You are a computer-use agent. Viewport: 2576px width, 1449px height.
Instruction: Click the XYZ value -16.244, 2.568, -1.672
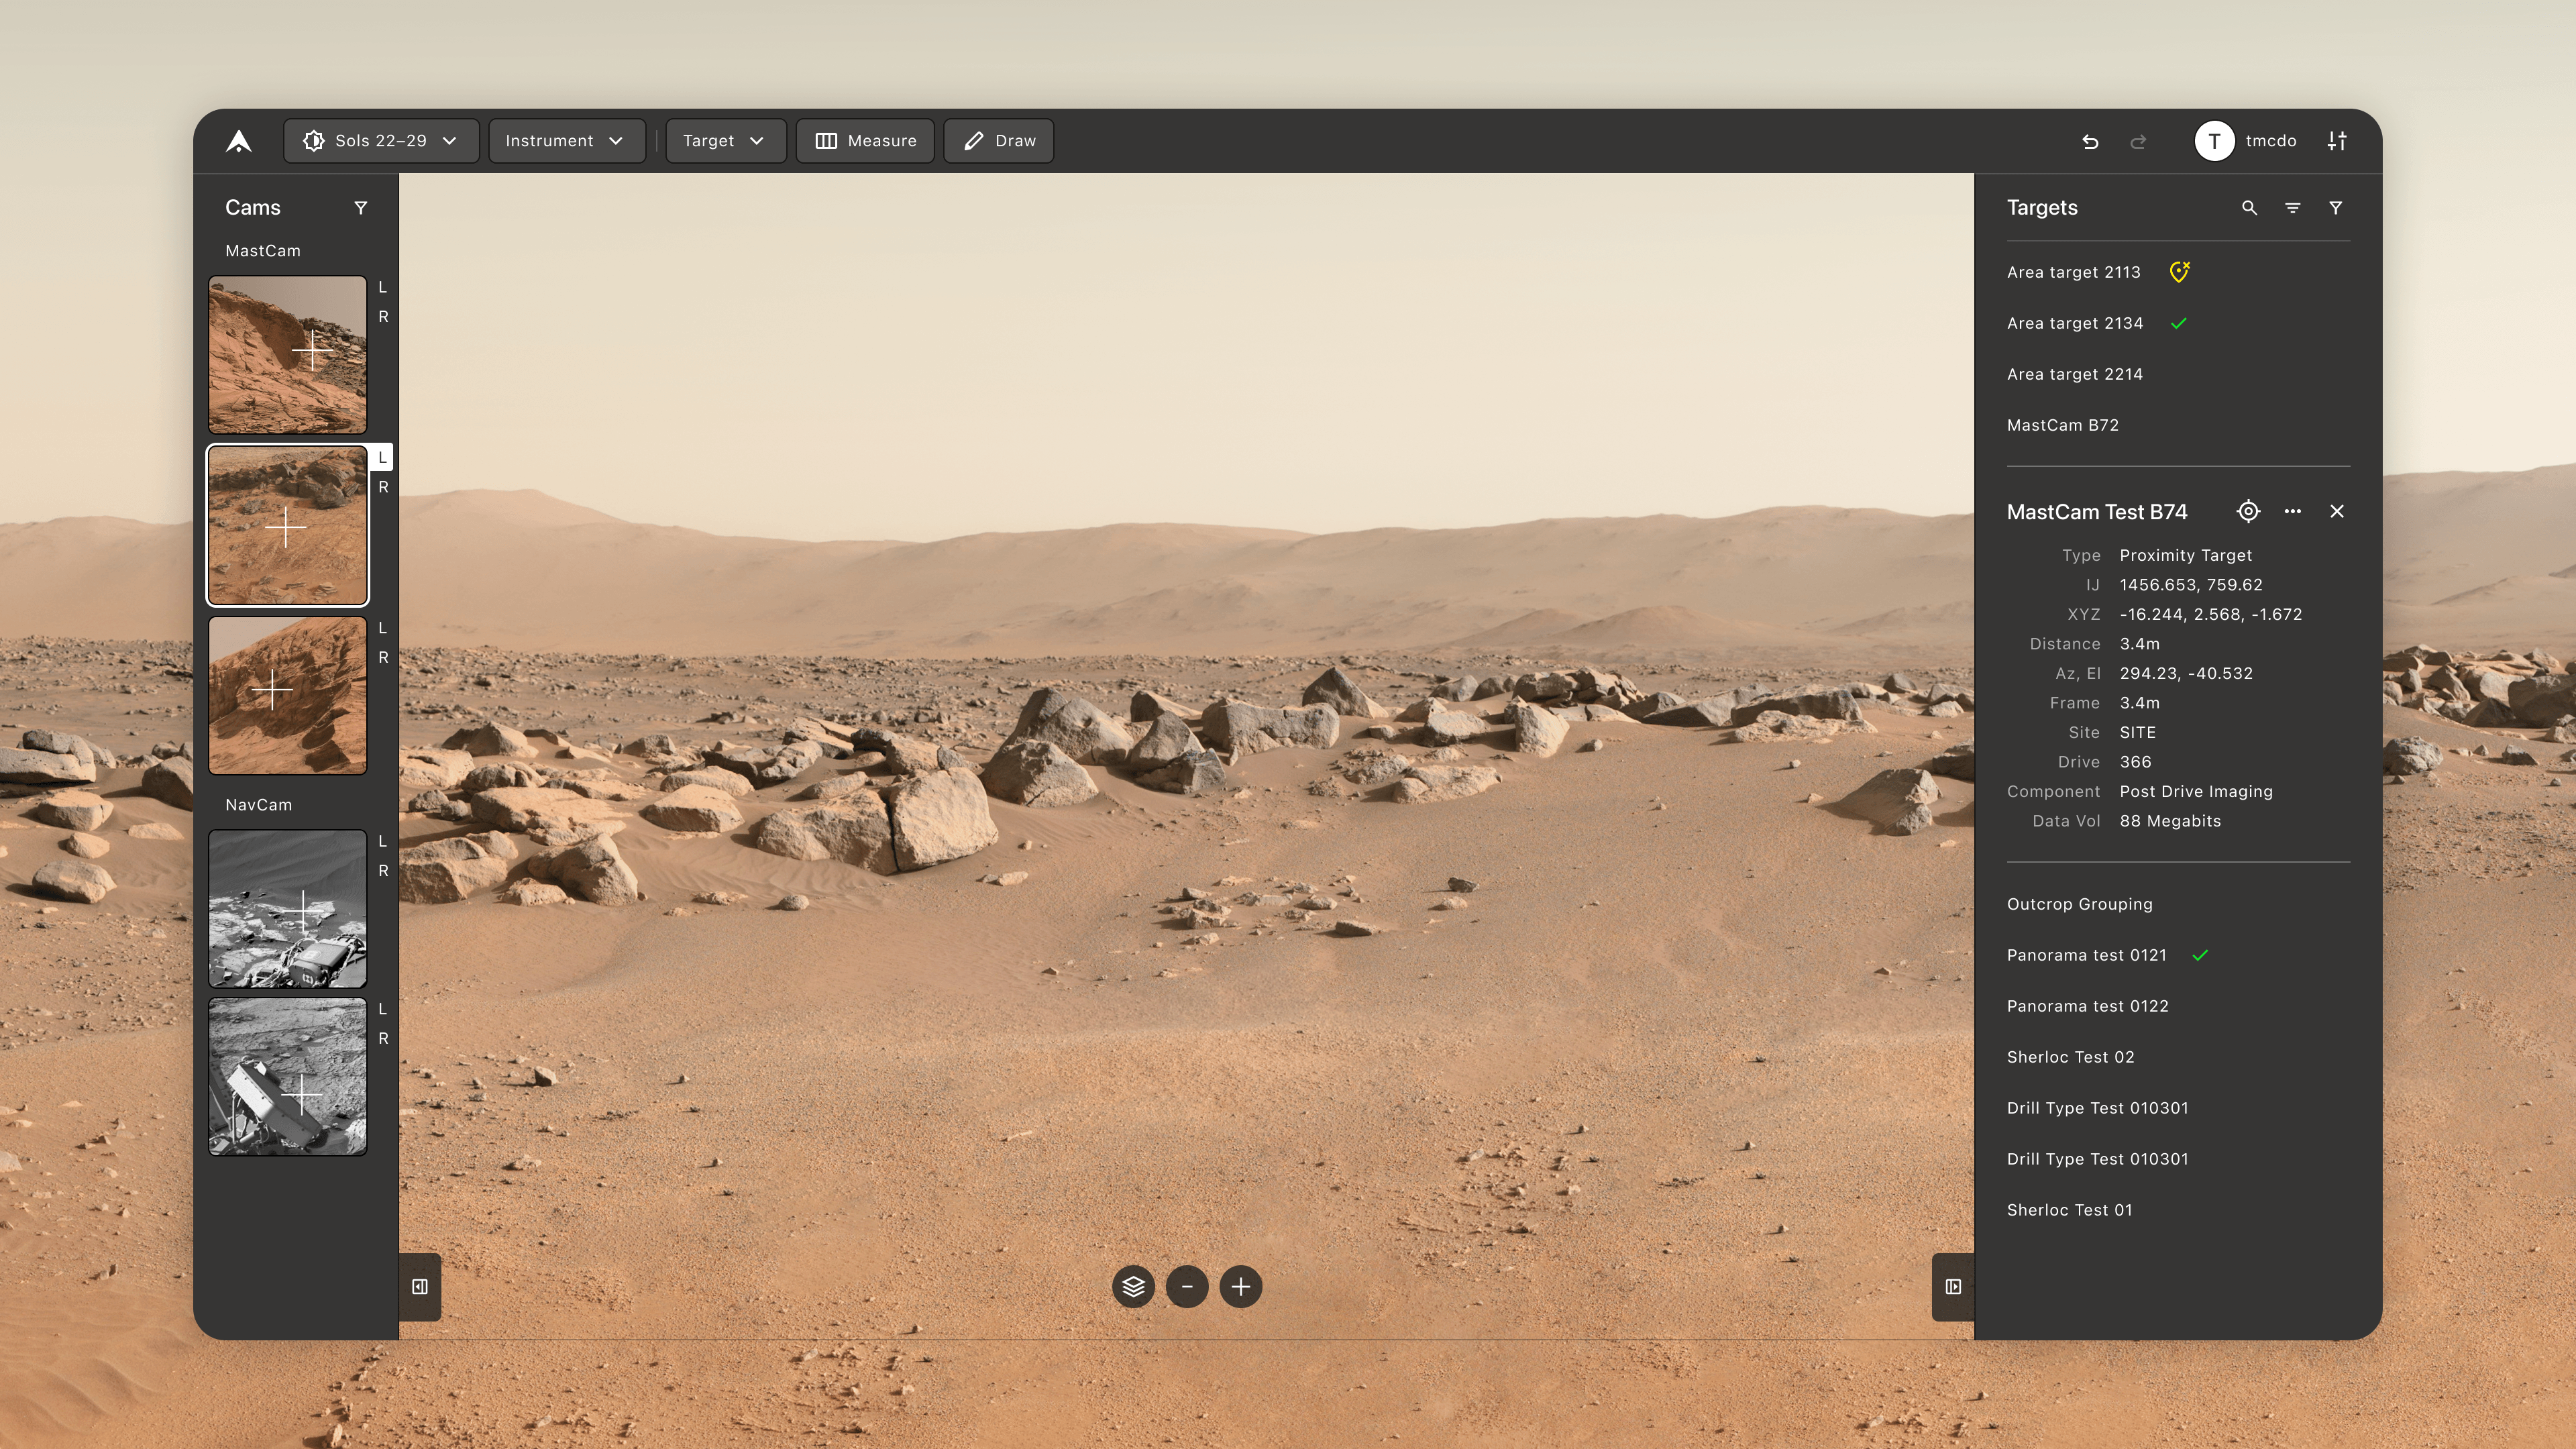click(x=2211, y=614)
